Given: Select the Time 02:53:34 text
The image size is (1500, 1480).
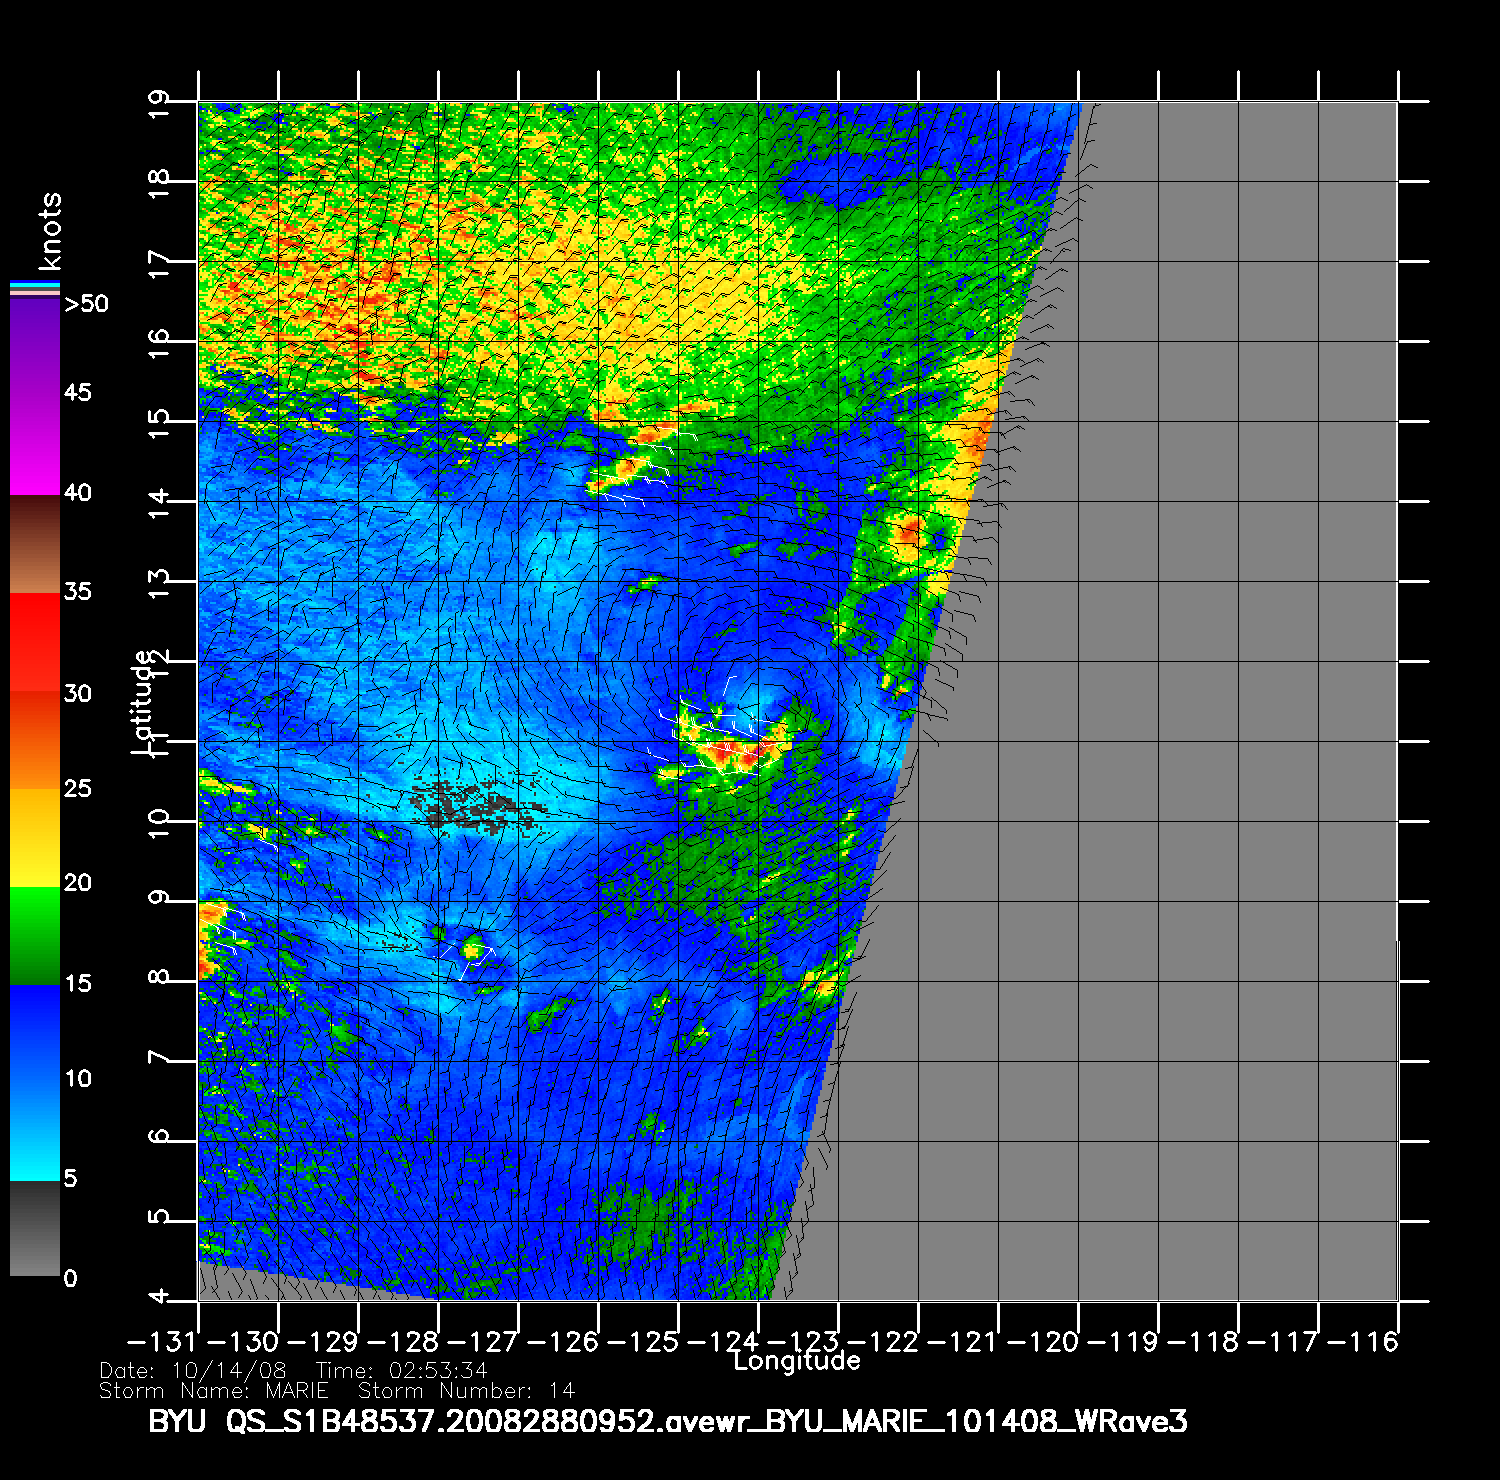Looking at the screenshot, I should tap(402, 1371).
